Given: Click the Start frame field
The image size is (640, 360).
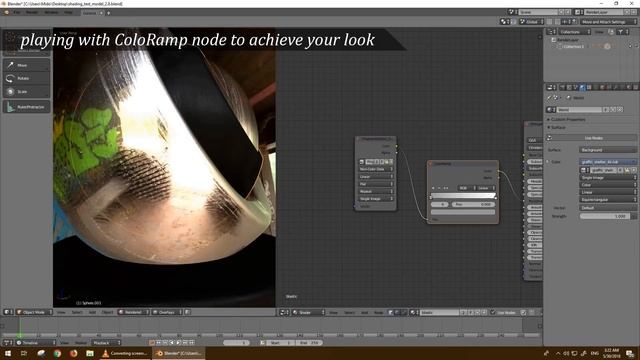Looking at the screenshot, I should pyautogui.click(x=282, y=343).
